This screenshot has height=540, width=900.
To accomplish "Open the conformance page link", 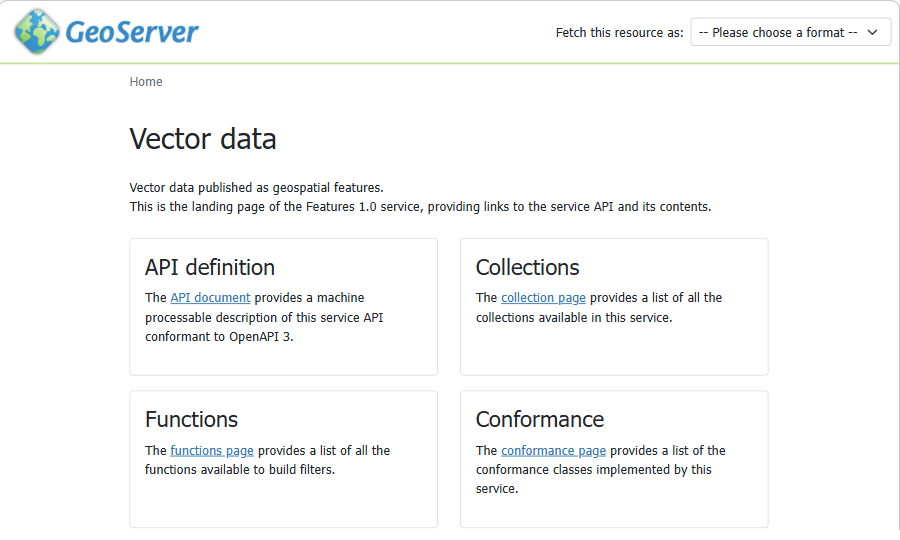I will click(x=553, y=451).
